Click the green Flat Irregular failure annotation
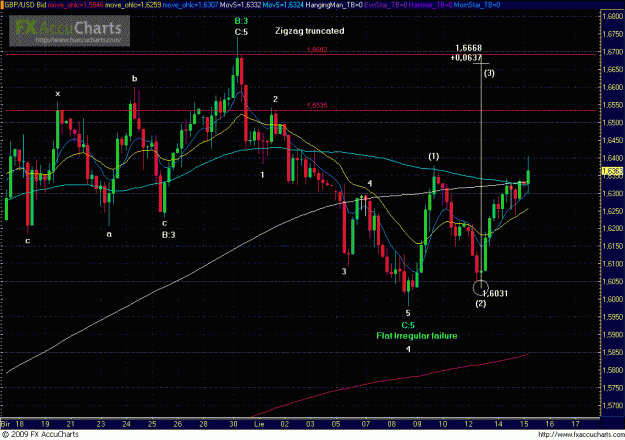The width and height of the screenshot is (625, 440). click(x=417, y=336)
